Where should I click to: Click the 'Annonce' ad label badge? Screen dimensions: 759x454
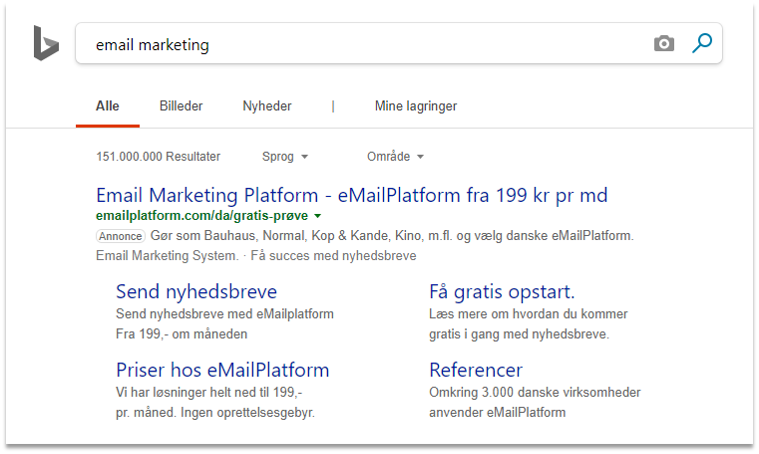click(121, 236)
